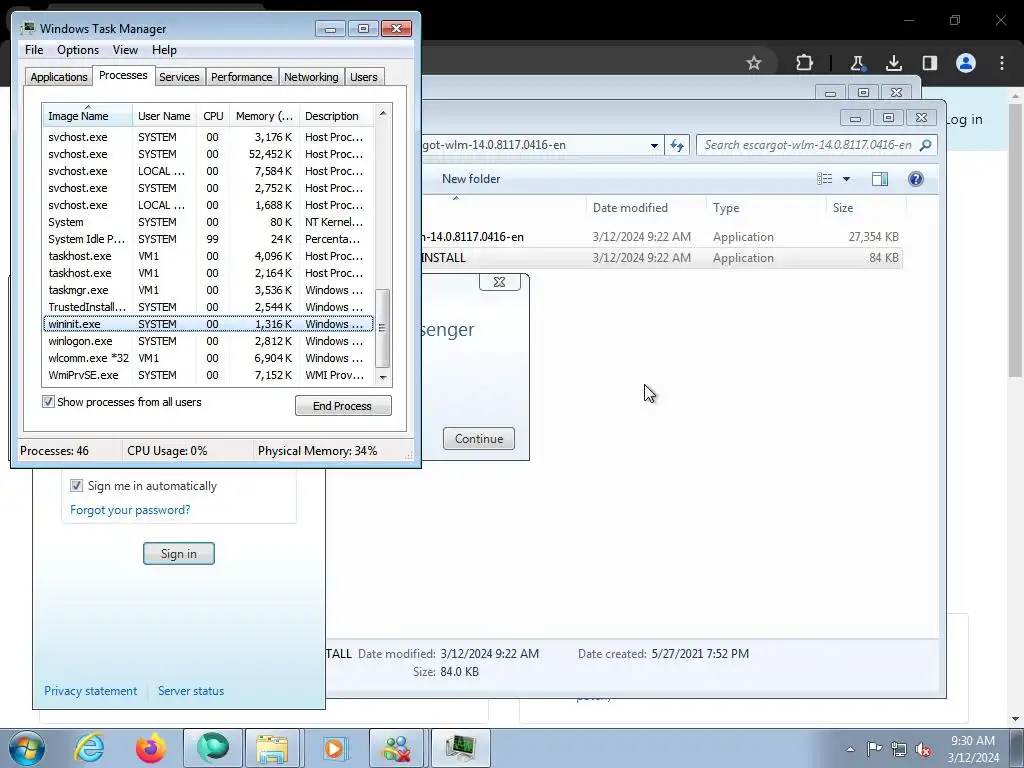Click New folder in Explorer toolbar
Viewport: 1024px width, 768px height.
click(471, 179)
